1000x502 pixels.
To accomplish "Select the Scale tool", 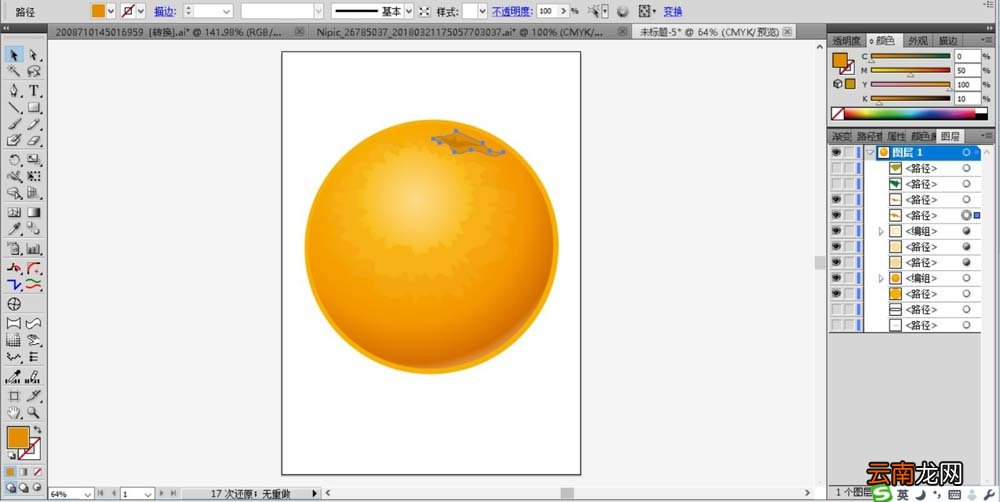I will click(x=34, y=159).
